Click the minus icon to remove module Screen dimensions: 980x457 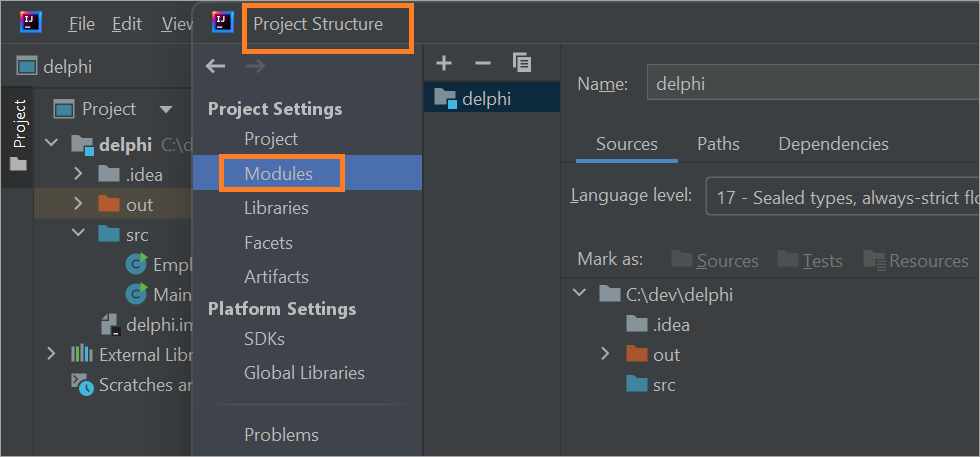(483, 63)
